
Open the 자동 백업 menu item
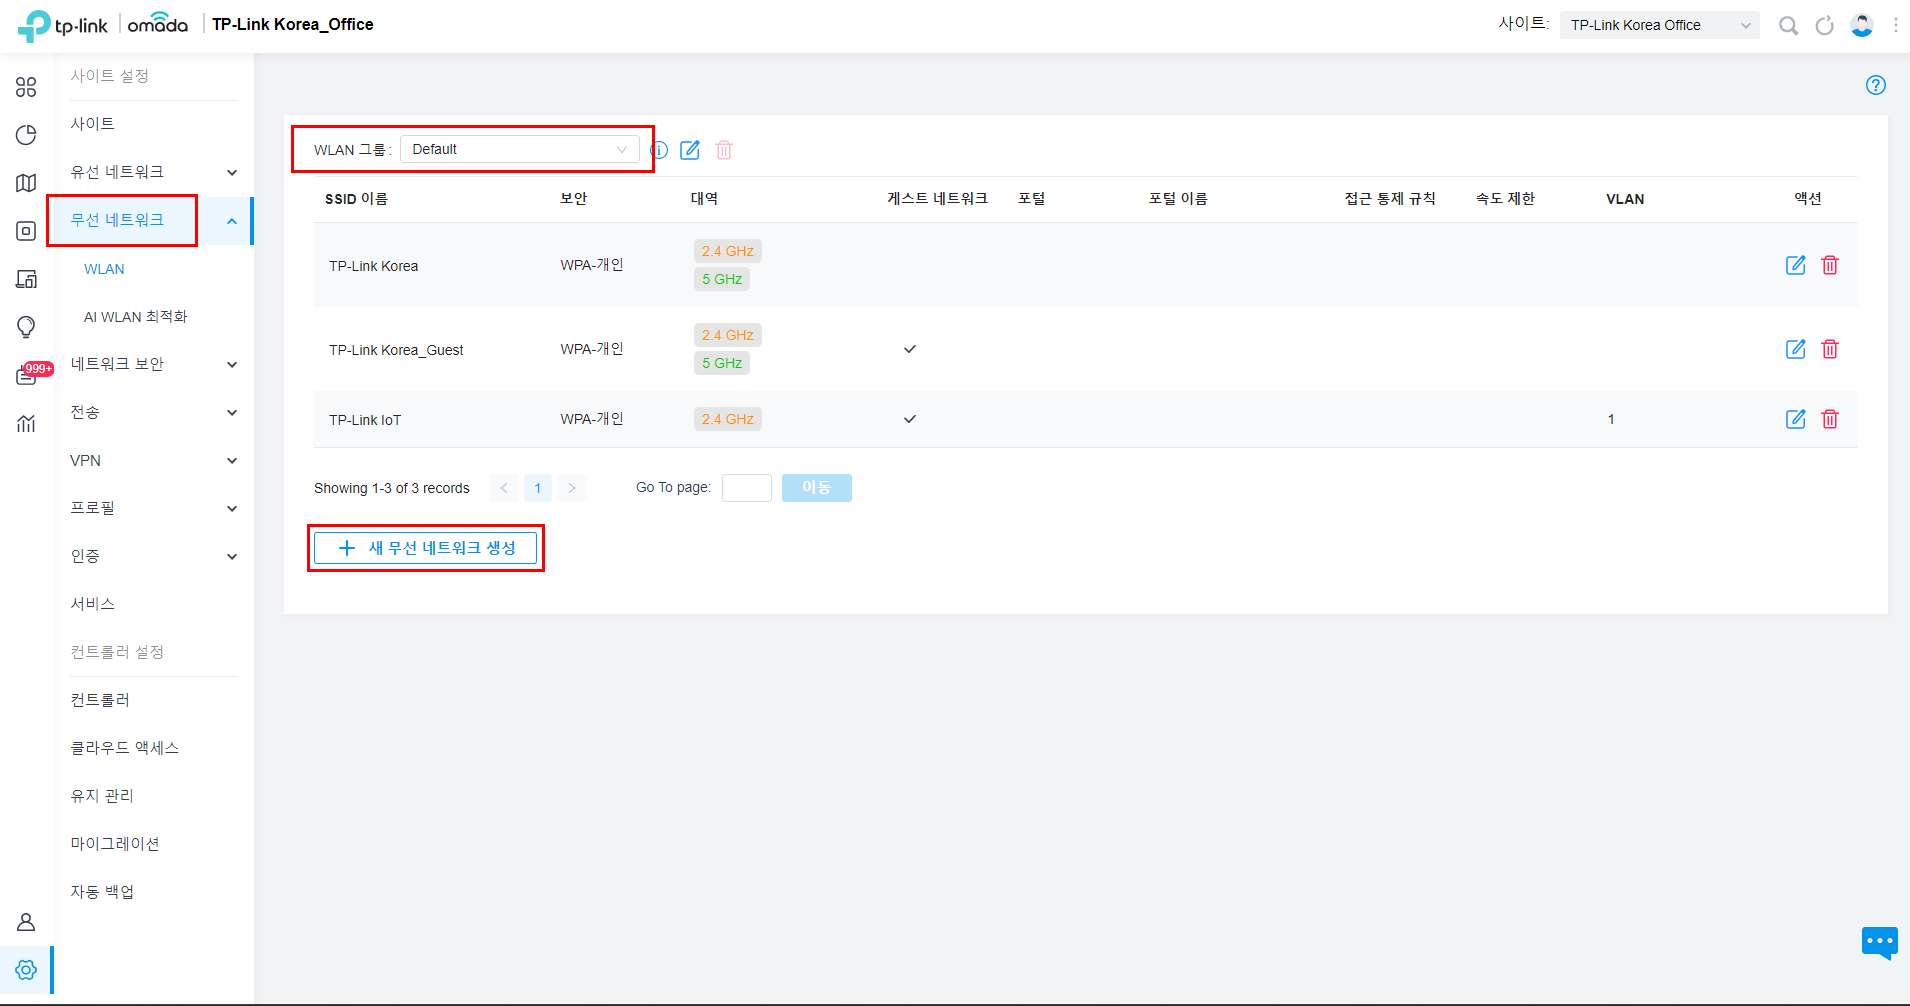point(102,892)
